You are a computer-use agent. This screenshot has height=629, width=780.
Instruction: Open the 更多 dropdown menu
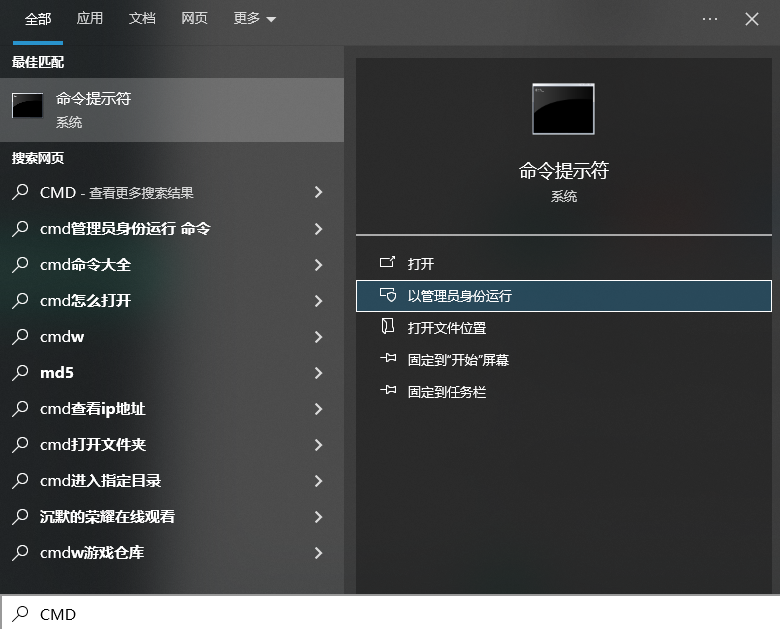point(254,19)
